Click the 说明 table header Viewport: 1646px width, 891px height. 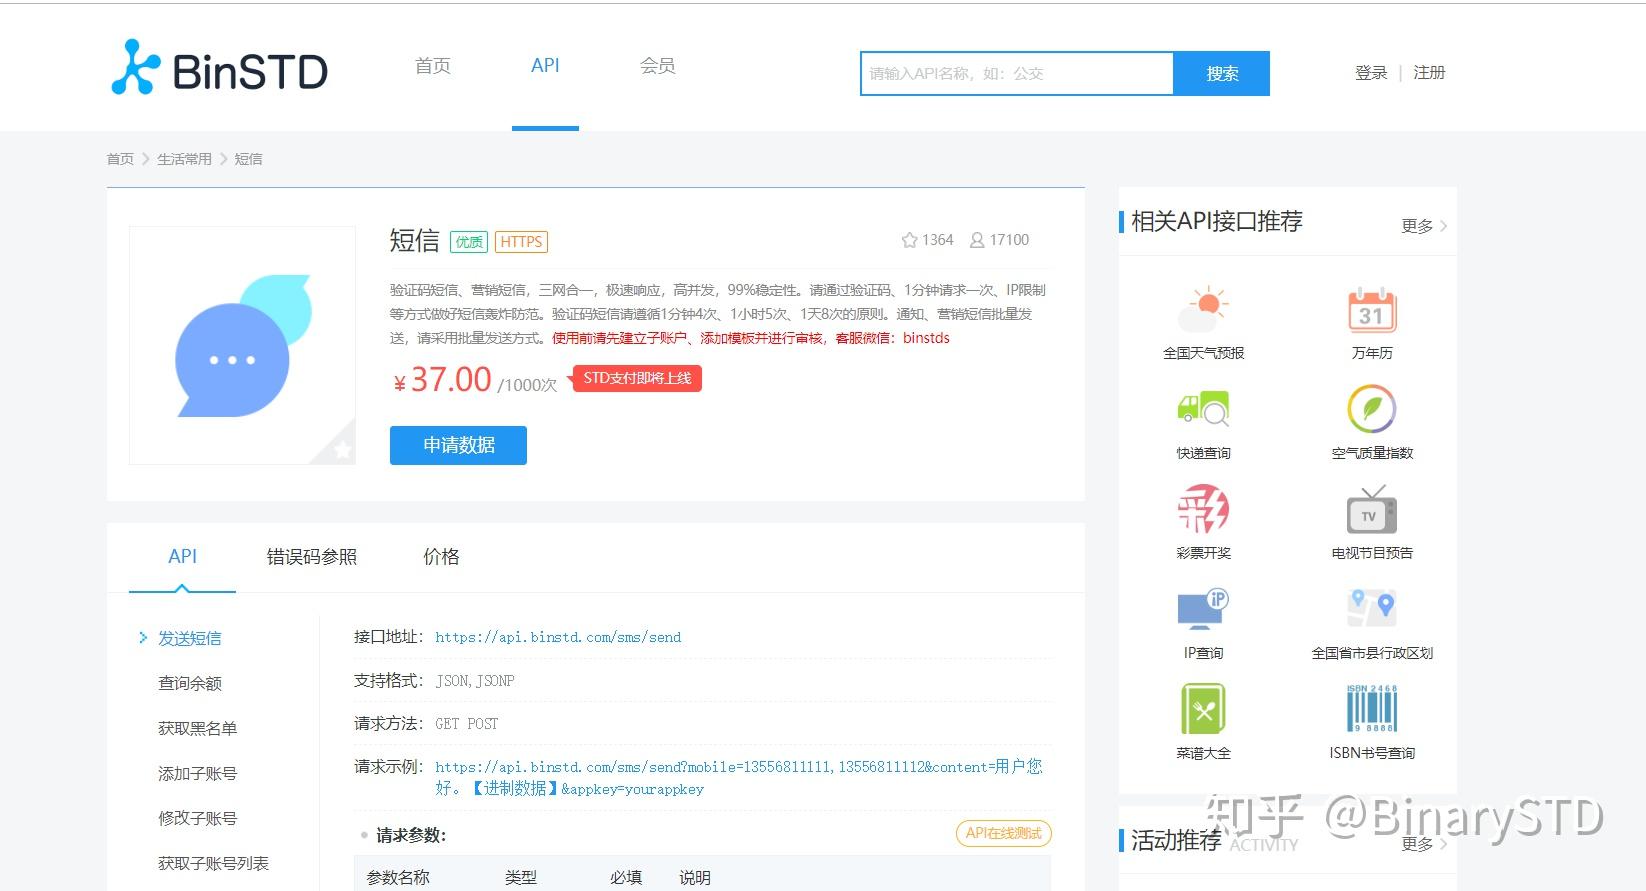[695, 877]
